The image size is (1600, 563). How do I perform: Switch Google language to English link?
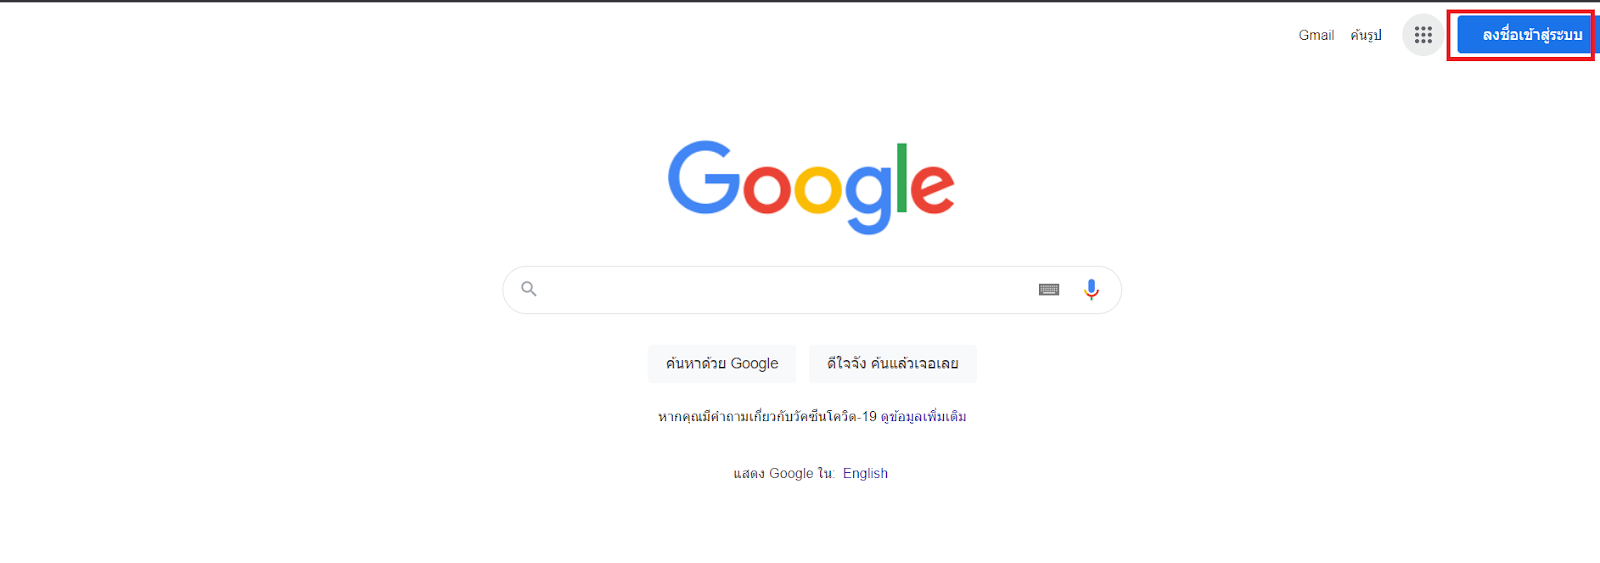(x=865, y=473)
